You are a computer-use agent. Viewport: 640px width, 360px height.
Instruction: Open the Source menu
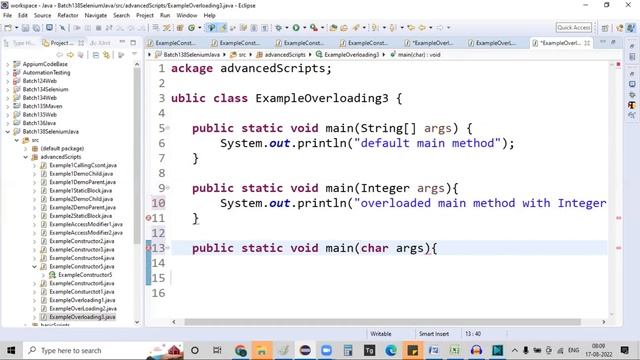coord(42,16)
